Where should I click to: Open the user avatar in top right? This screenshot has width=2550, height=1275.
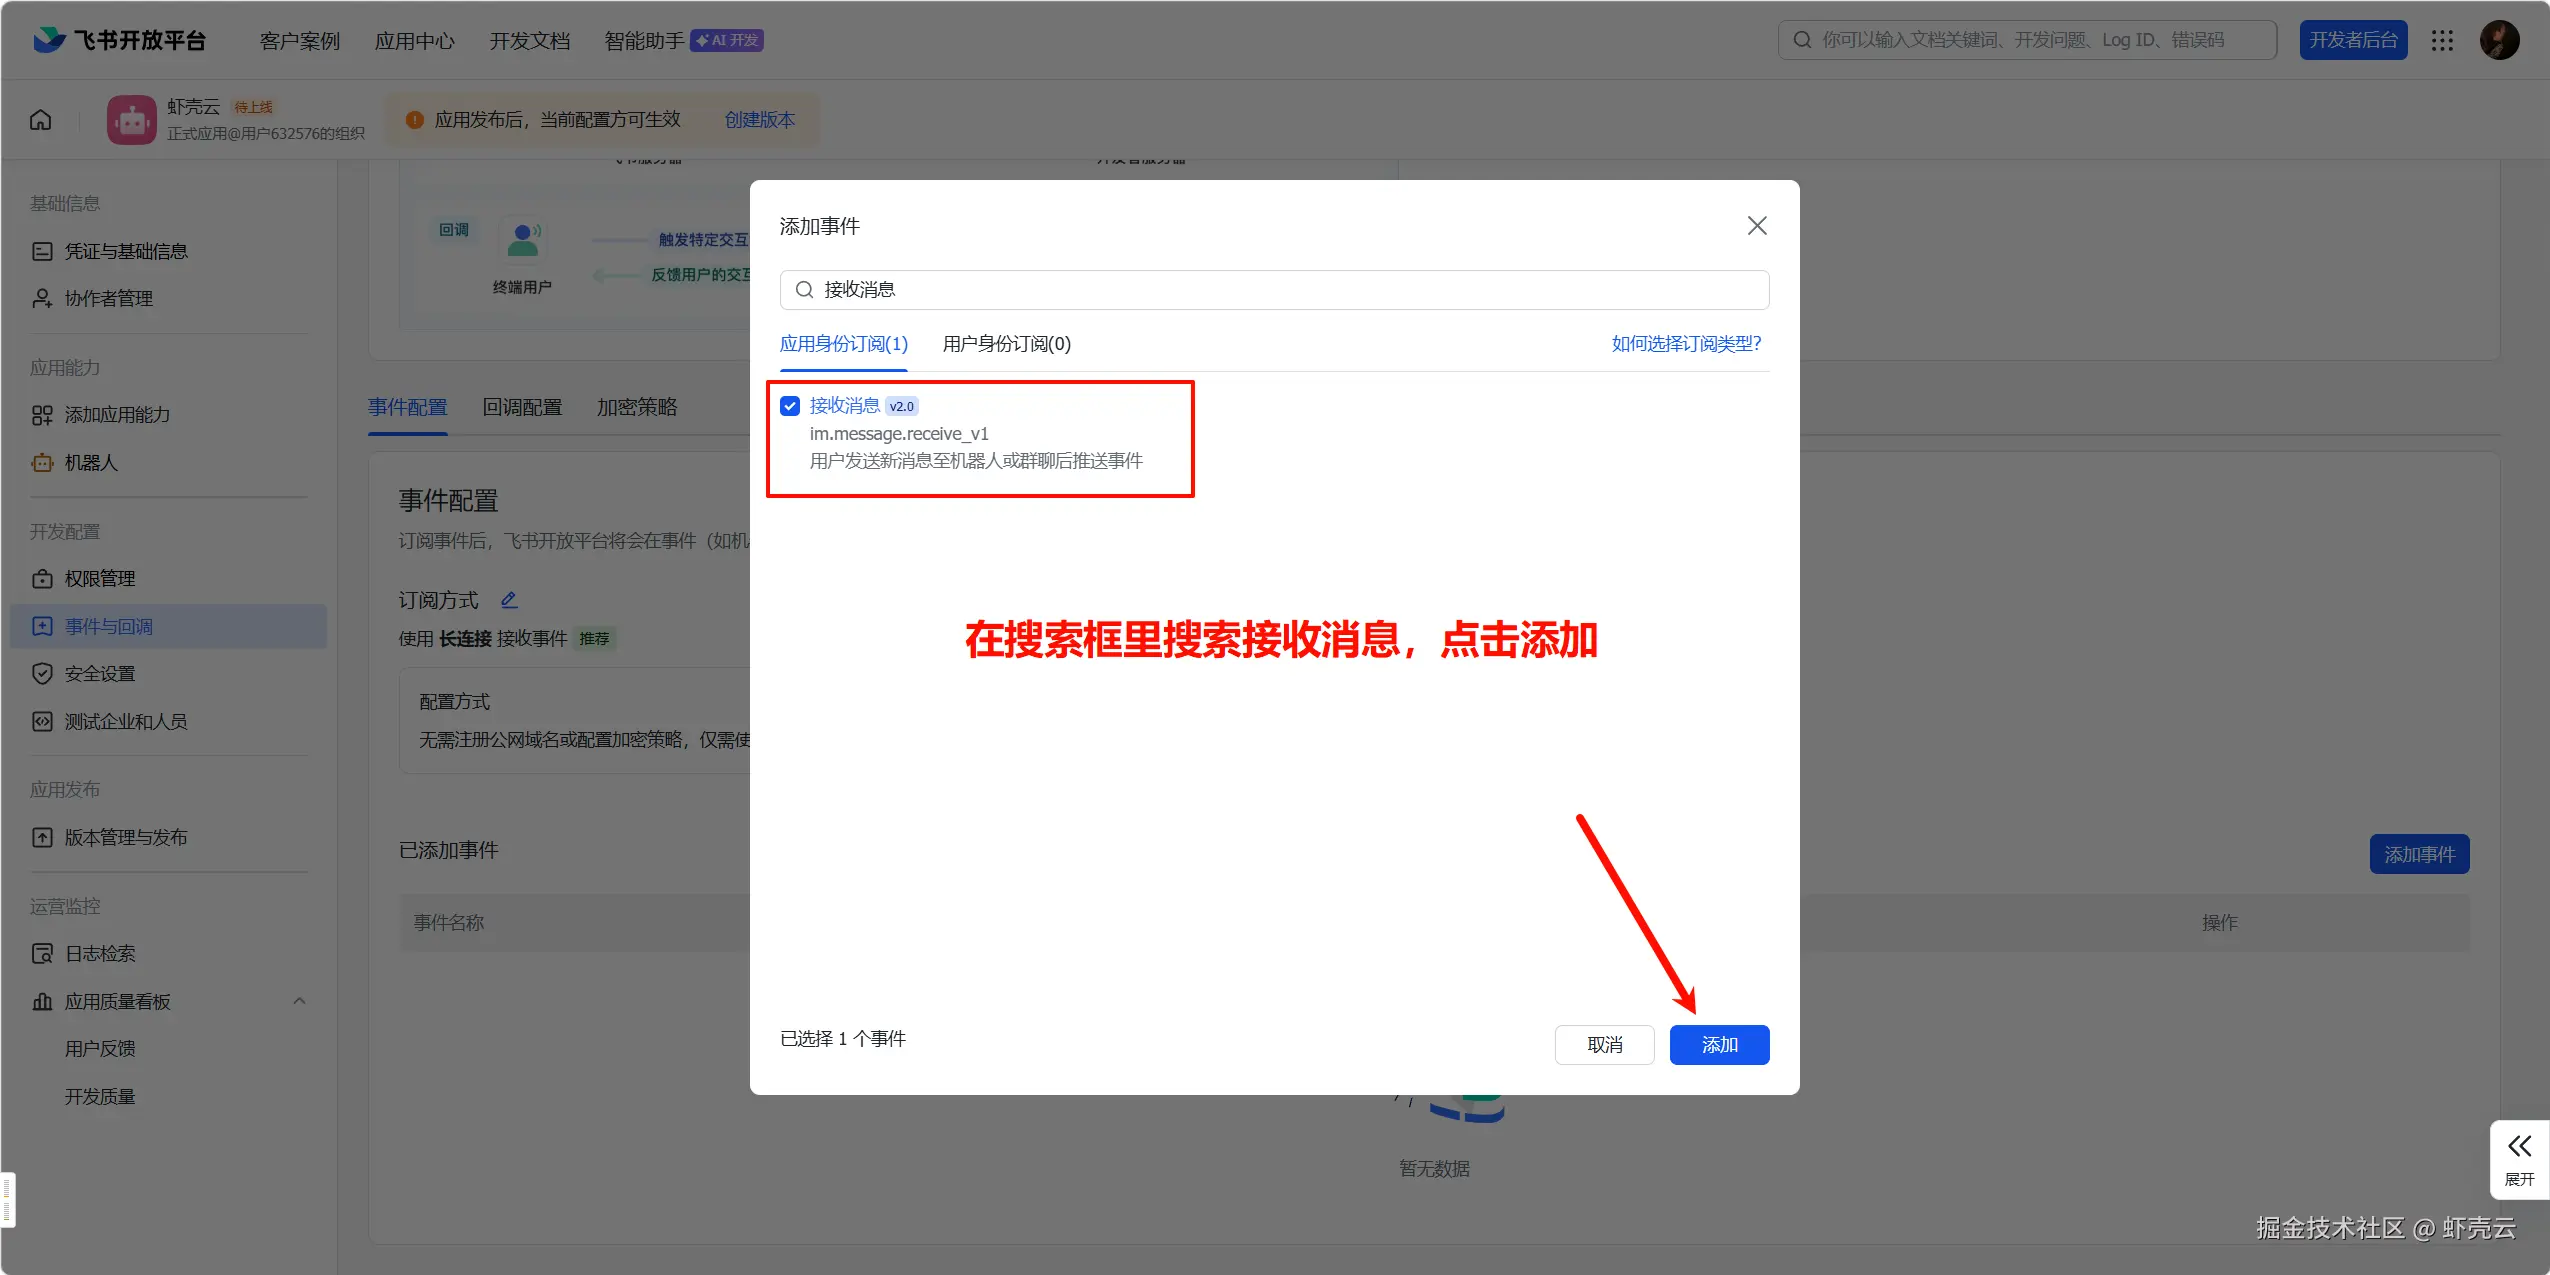tap(2499, 39)
